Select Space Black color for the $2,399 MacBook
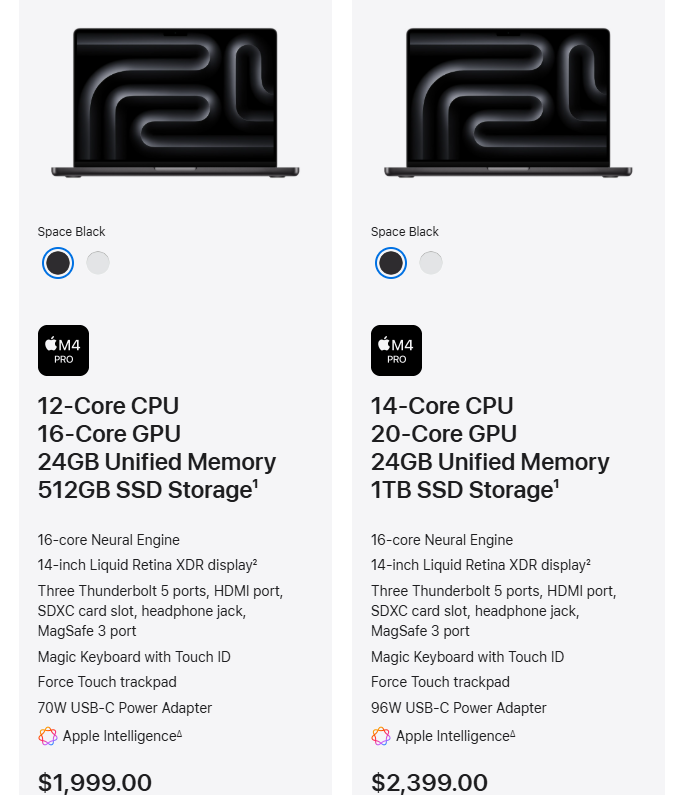Screen dimensions: 684x795 [x=391, y=263]
